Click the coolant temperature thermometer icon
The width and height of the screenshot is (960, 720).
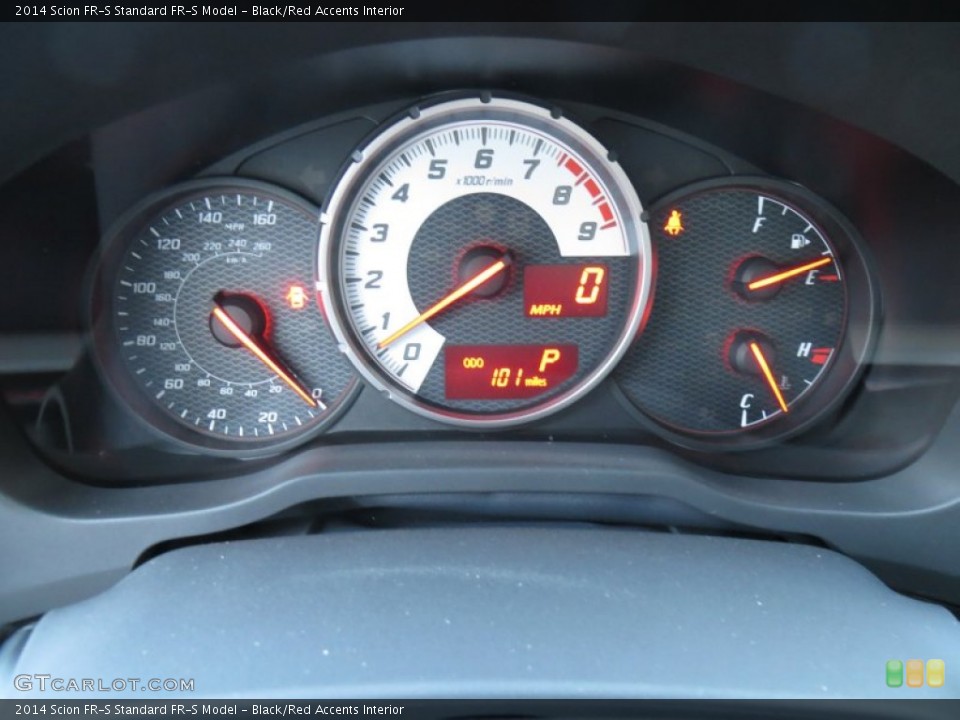pos(784,384)
